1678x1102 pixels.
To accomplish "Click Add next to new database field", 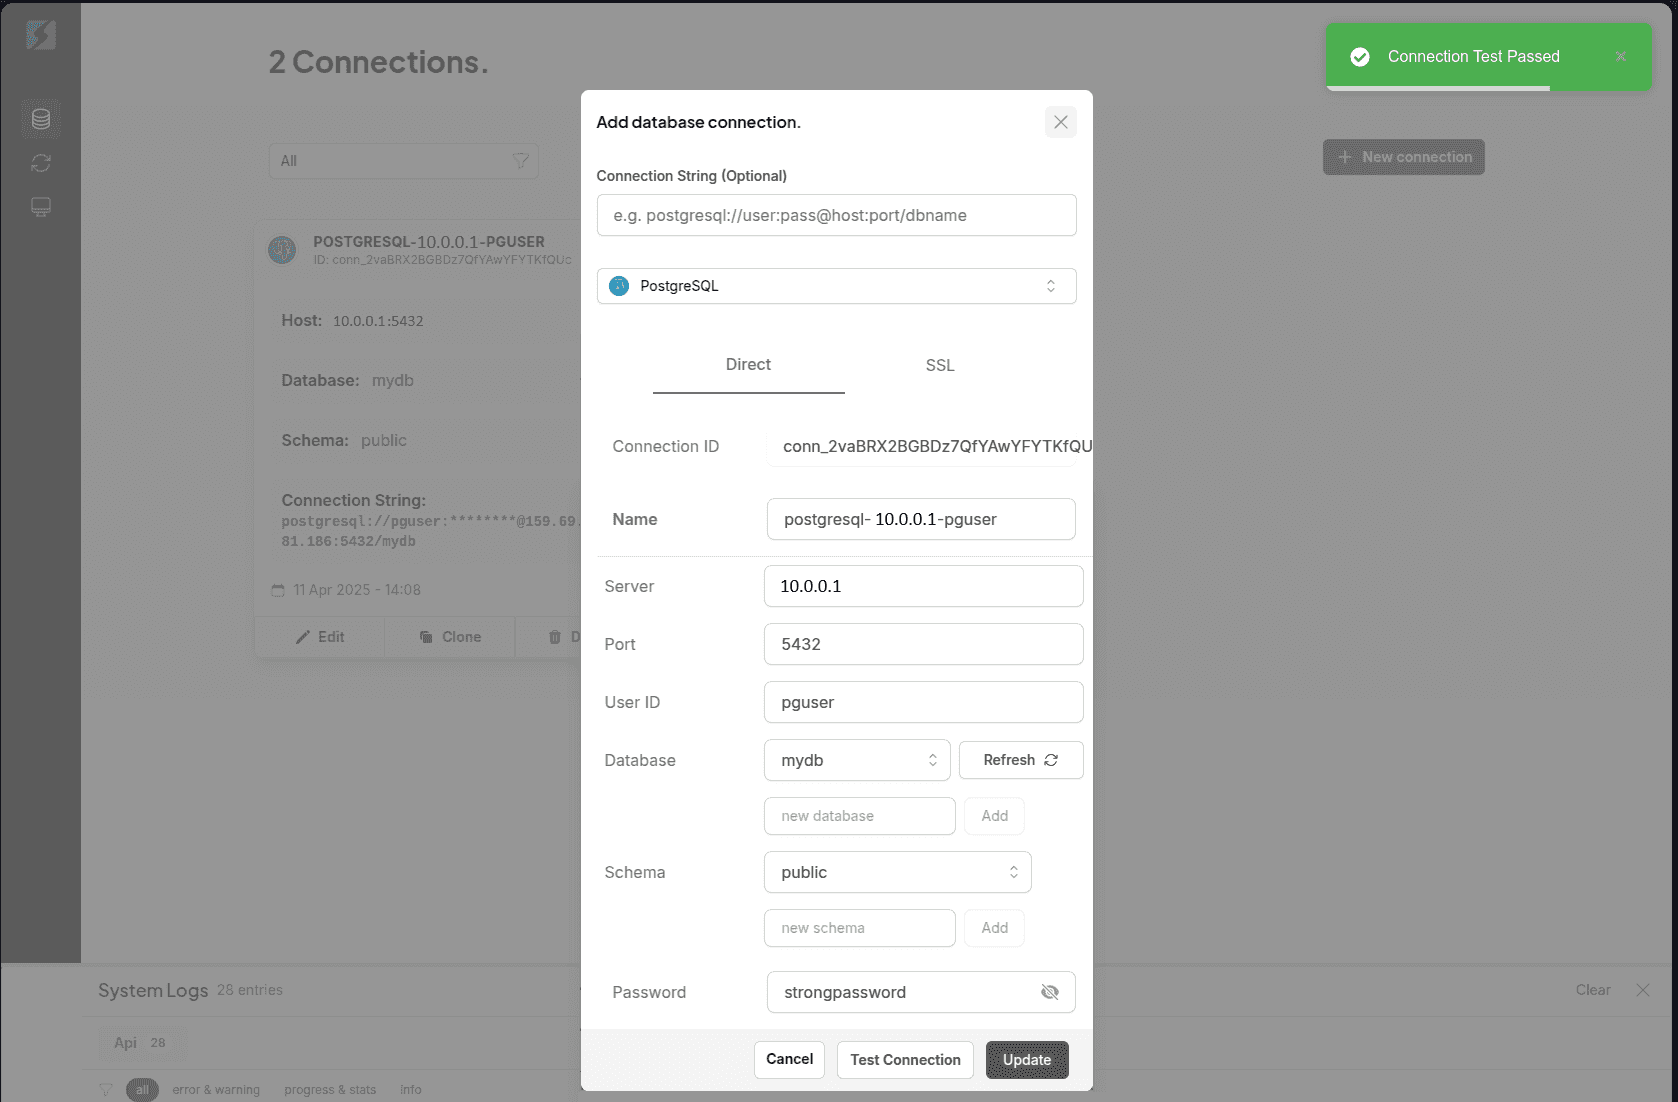I will click(x=995, y=816).
